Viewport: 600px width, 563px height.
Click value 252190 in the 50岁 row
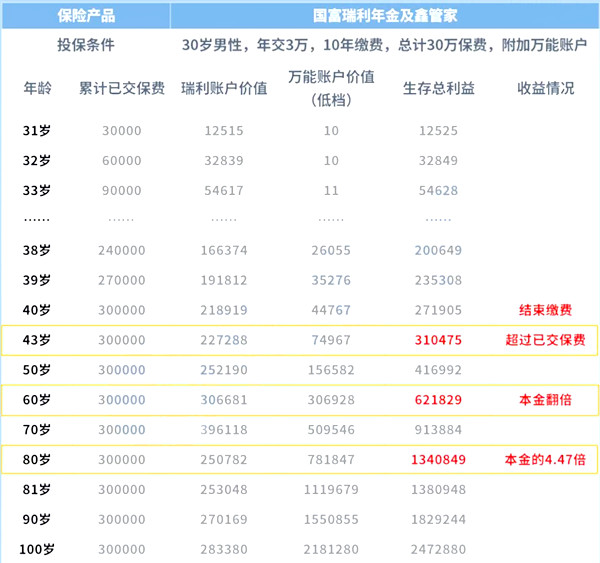point(224,370)
